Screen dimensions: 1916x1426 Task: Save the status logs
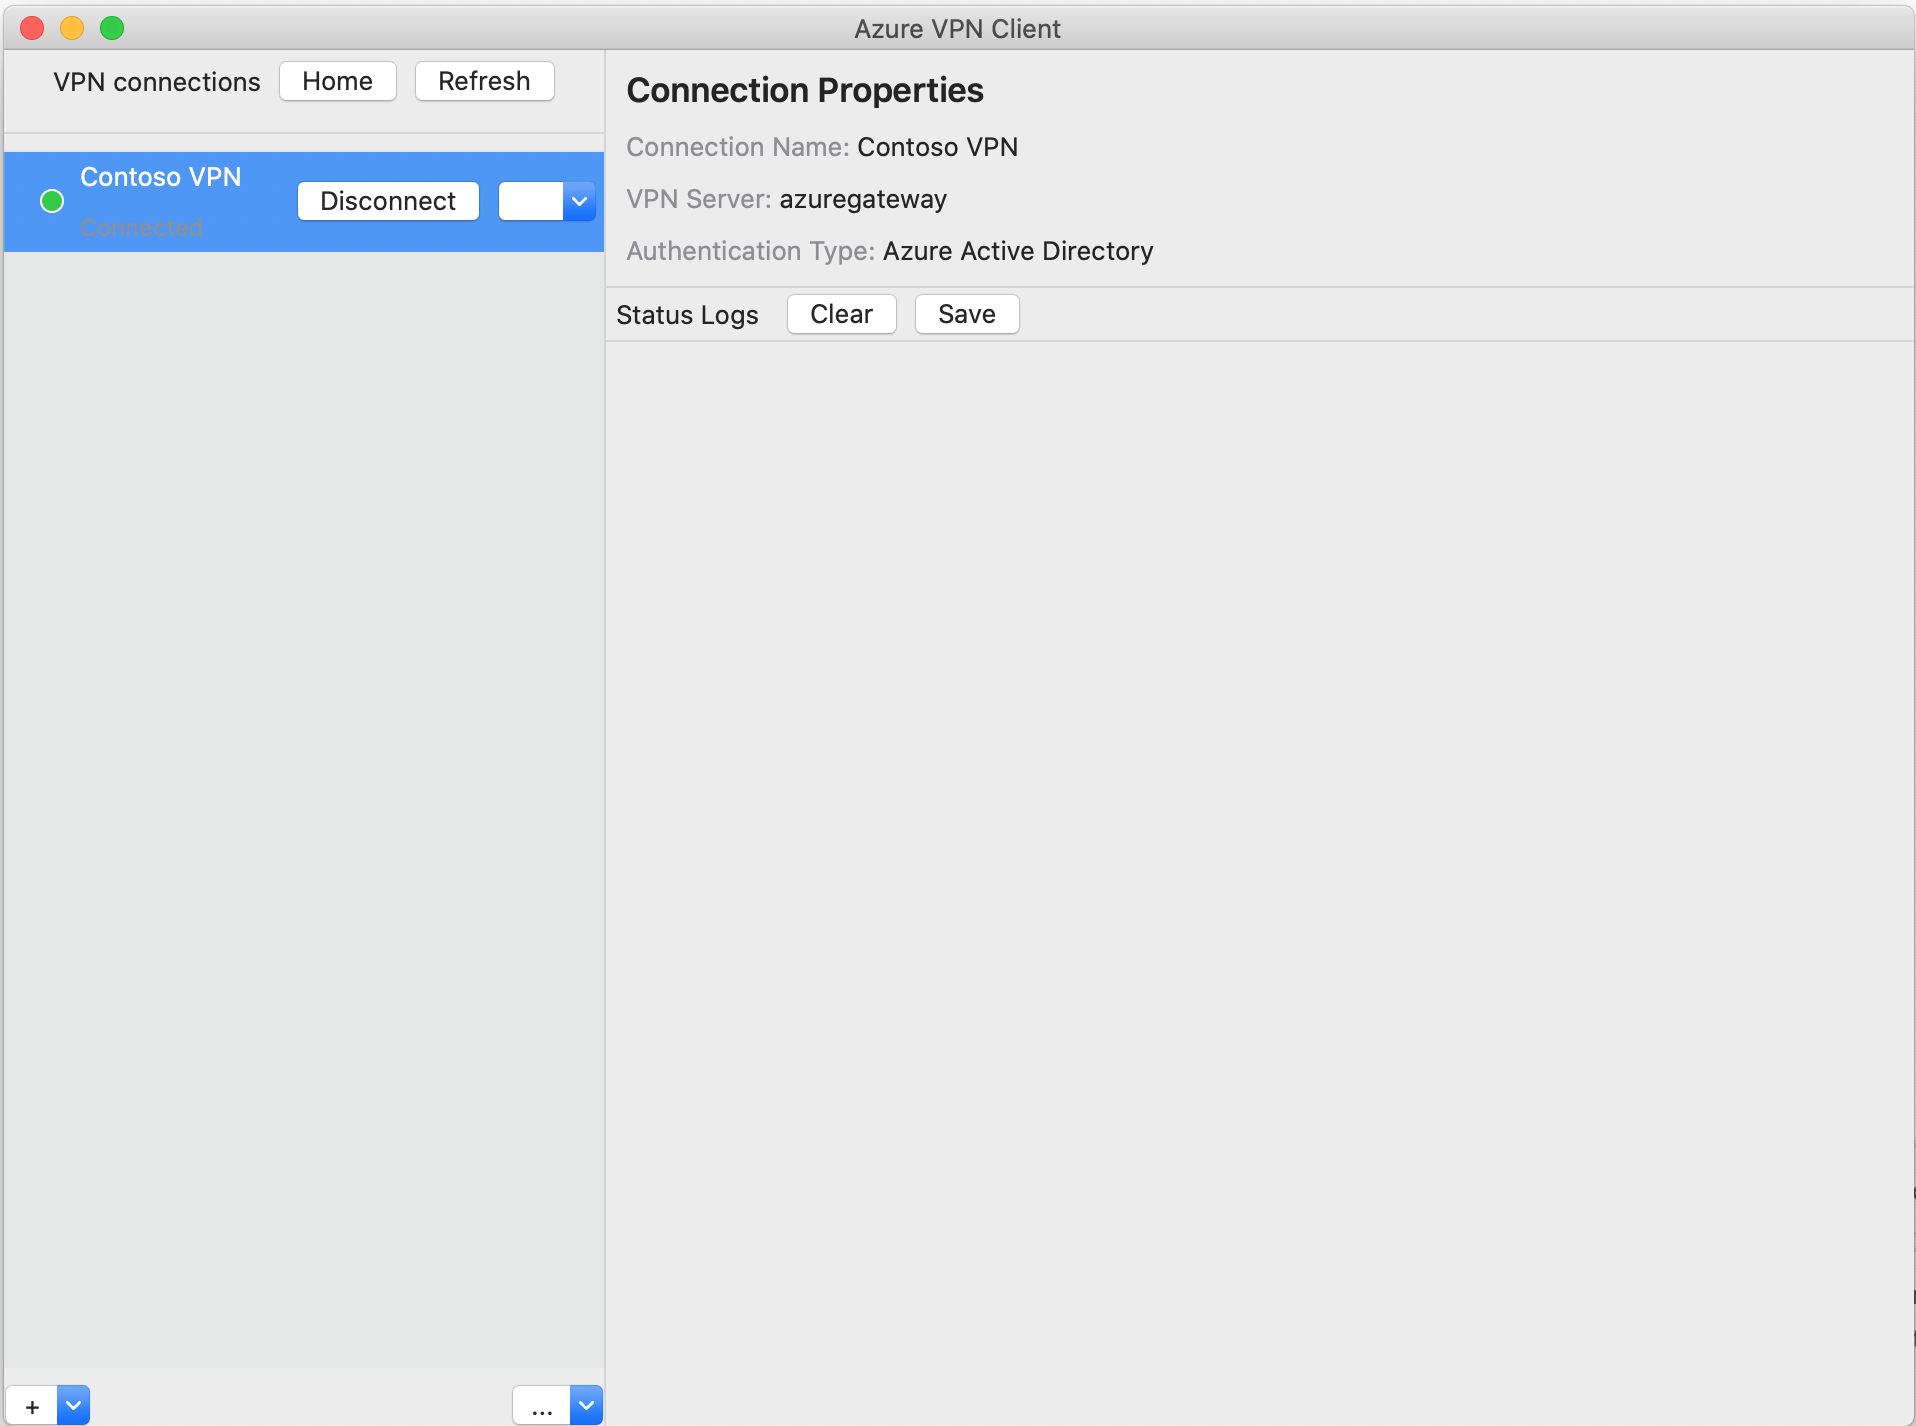click(967, 314)
